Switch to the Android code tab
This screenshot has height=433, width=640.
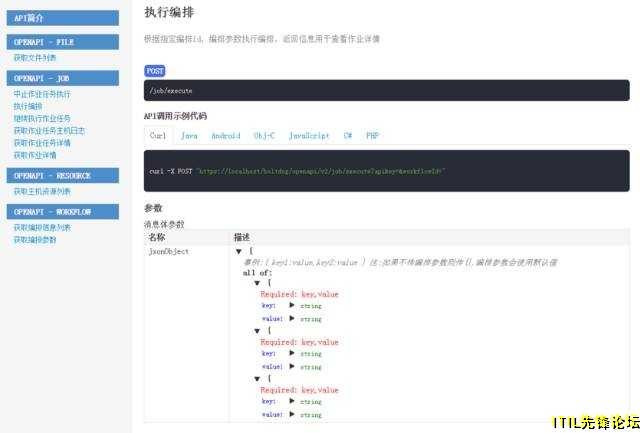coord(226,135)
